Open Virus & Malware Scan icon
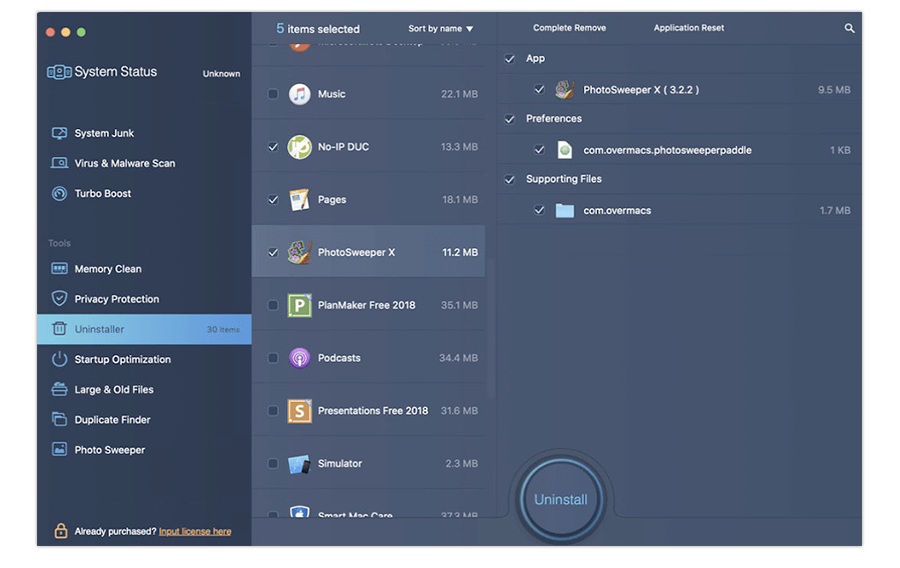The width and height of the screenshot is (900, 568). [59, 163]
